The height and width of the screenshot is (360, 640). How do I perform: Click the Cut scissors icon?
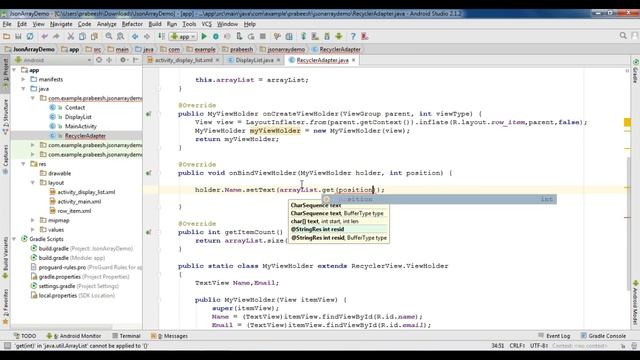click(x=71, y=36)
